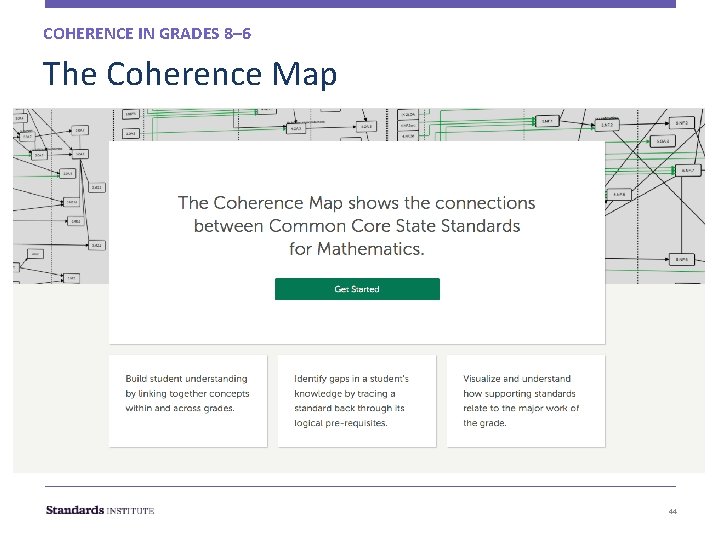Screen dimensions: 720x540
Task: Click the "The Coherence Map" slide title
Action: tap(190, 73)
